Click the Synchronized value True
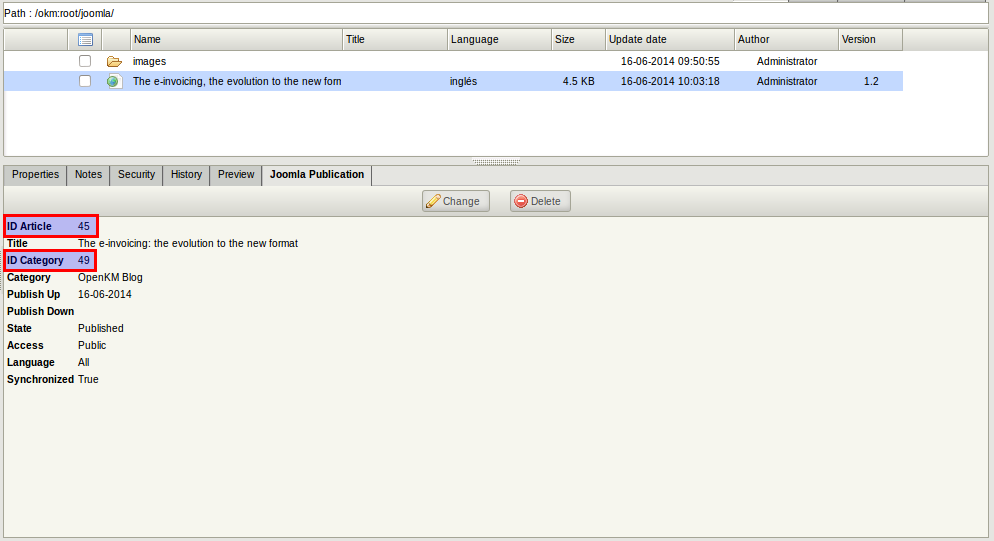Screen dimensions: 994x541 tap(88, 380)
